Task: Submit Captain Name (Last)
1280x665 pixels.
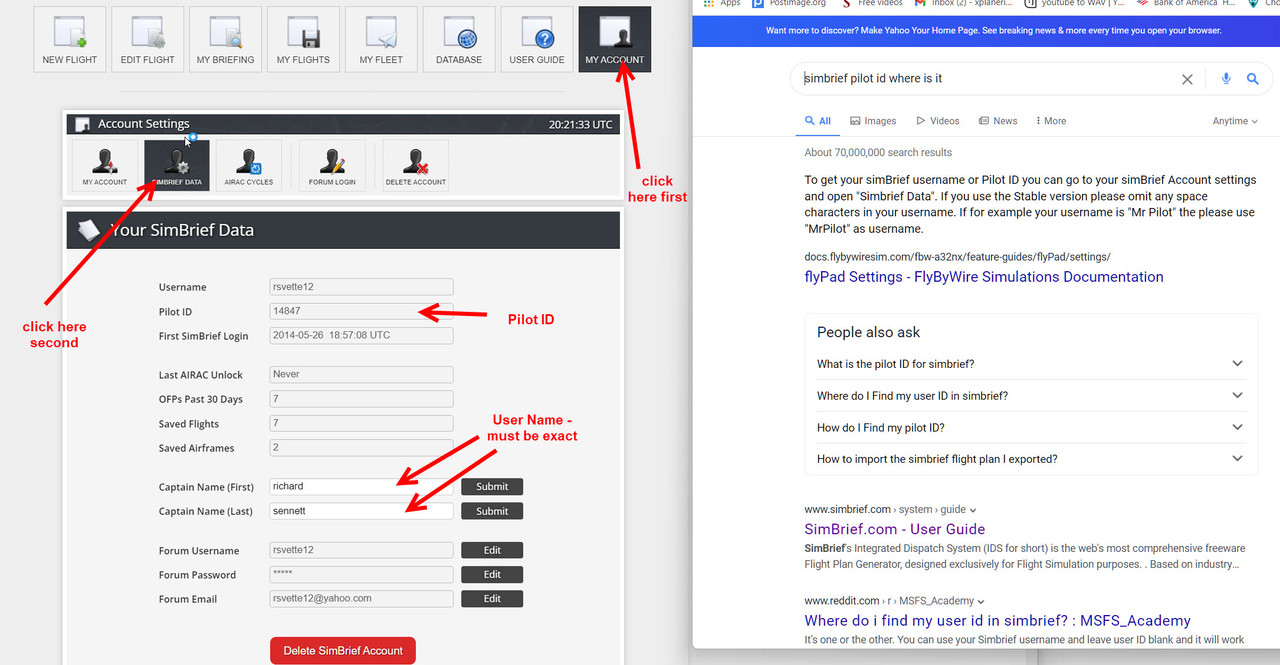Action: point(492,511)
